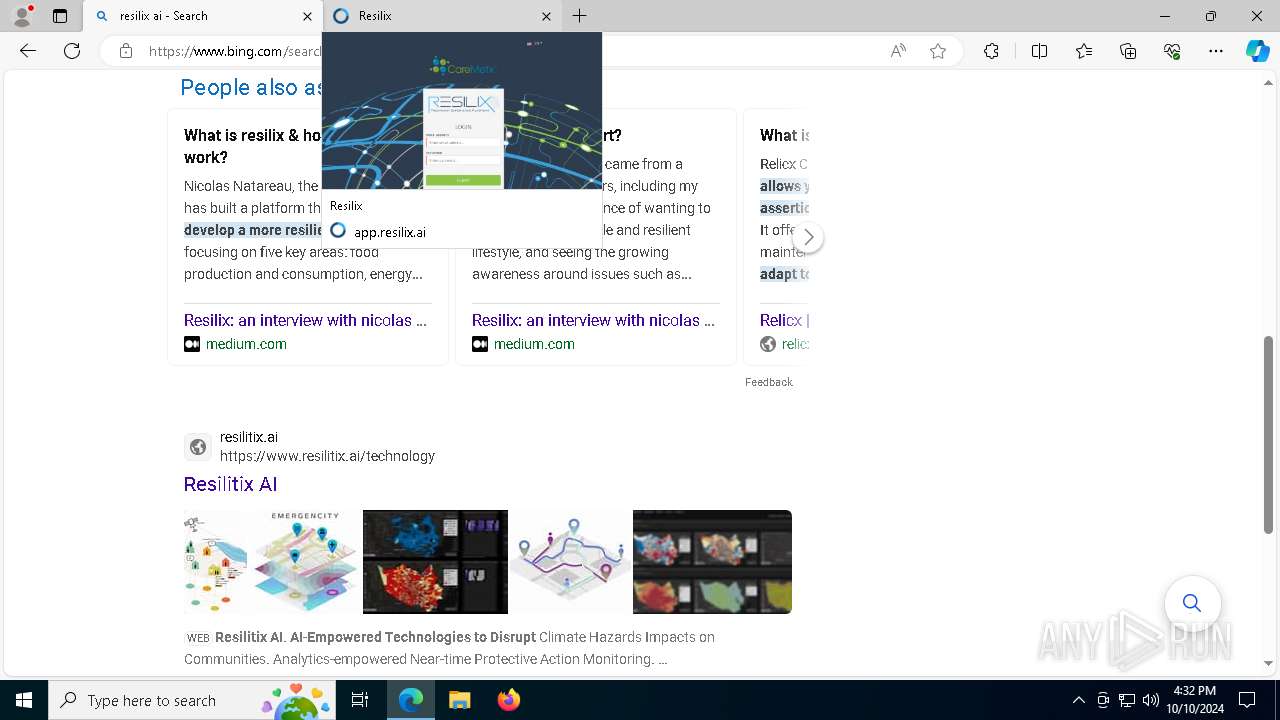Open second 'Resilix: an interview with nicolas' link
The image size is (1280, 720).
593,320
